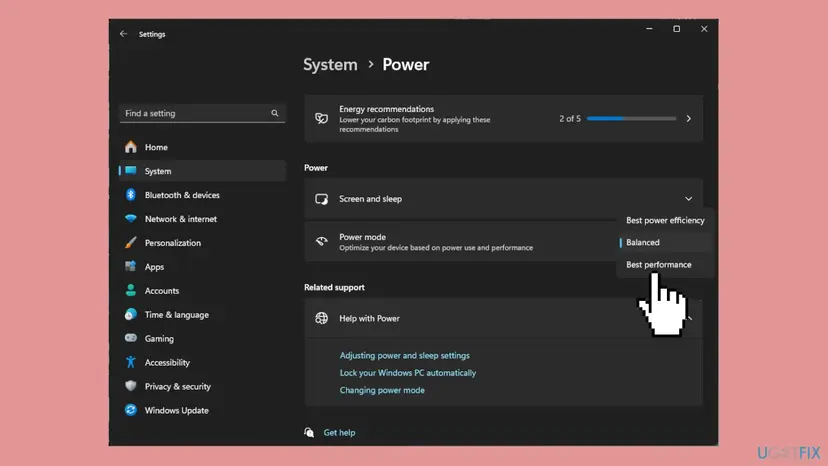
Task: Open Windows Update section label
Action: click(x=176, y=411)
